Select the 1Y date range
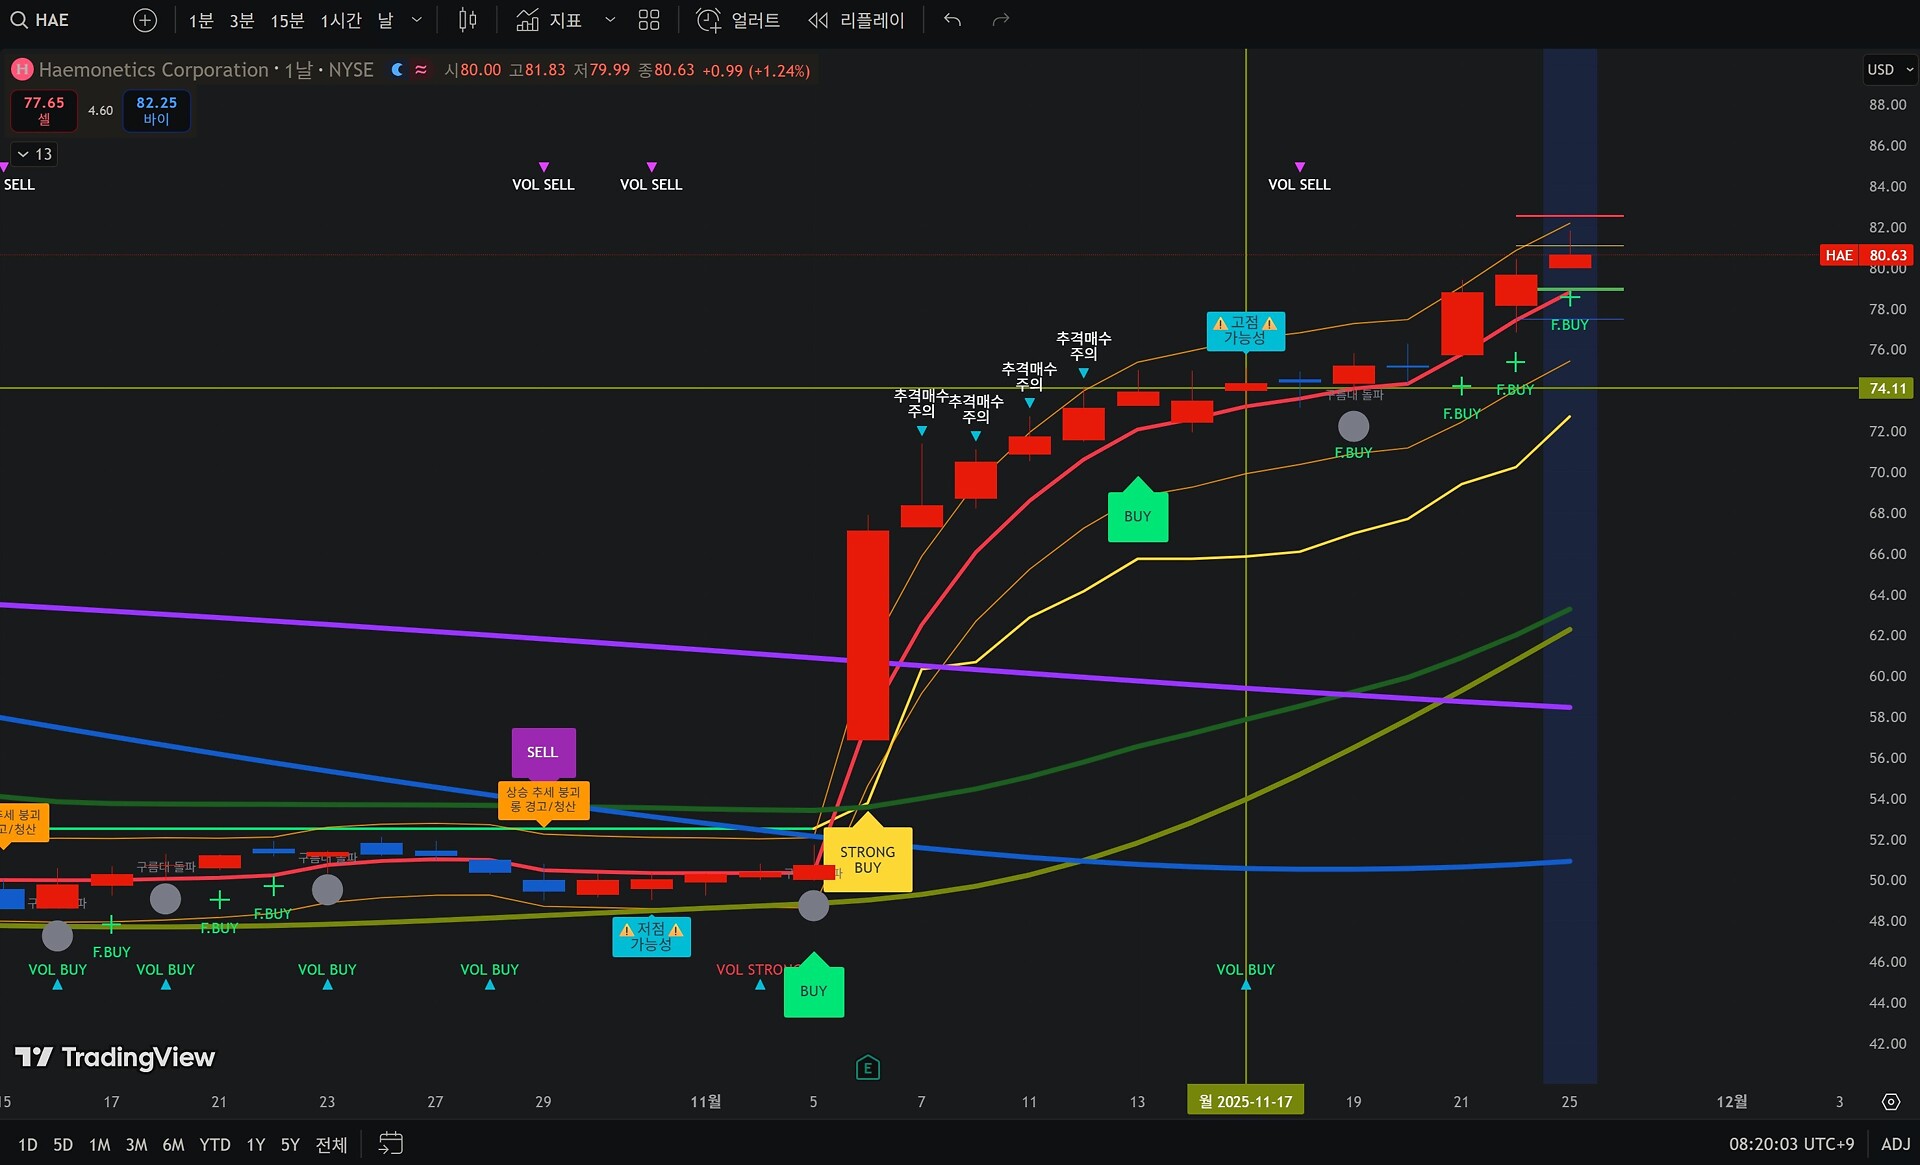The width and height of the screenshot is (1920, 1165). (256, 1144)
